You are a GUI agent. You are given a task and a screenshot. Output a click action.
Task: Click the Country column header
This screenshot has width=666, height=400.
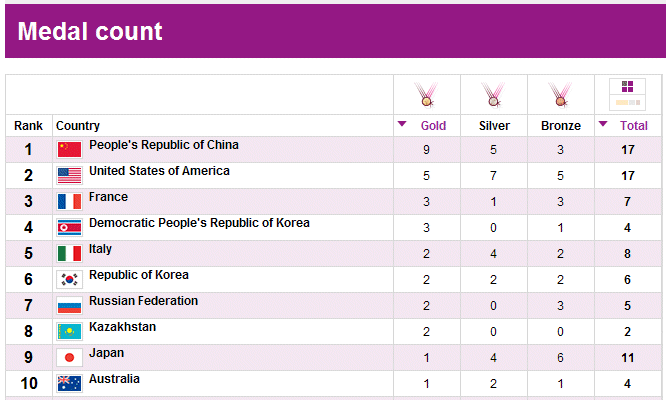point(78,126)
